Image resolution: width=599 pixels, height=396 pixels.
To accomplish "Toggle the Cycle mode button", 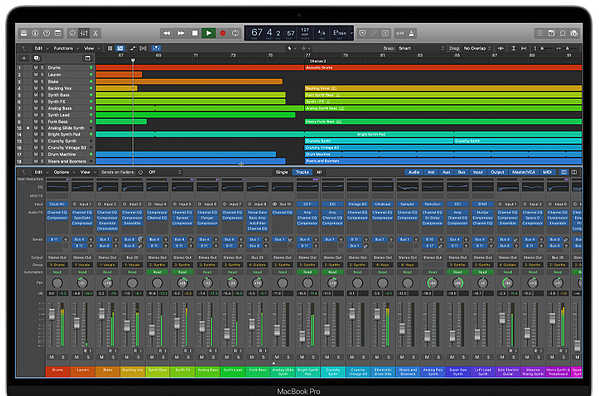I will 235,33.
